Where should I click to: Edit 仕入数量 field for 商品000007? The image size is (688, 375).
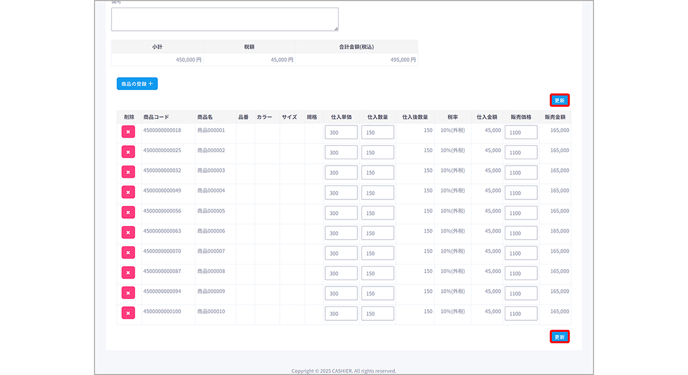[378, 253]
